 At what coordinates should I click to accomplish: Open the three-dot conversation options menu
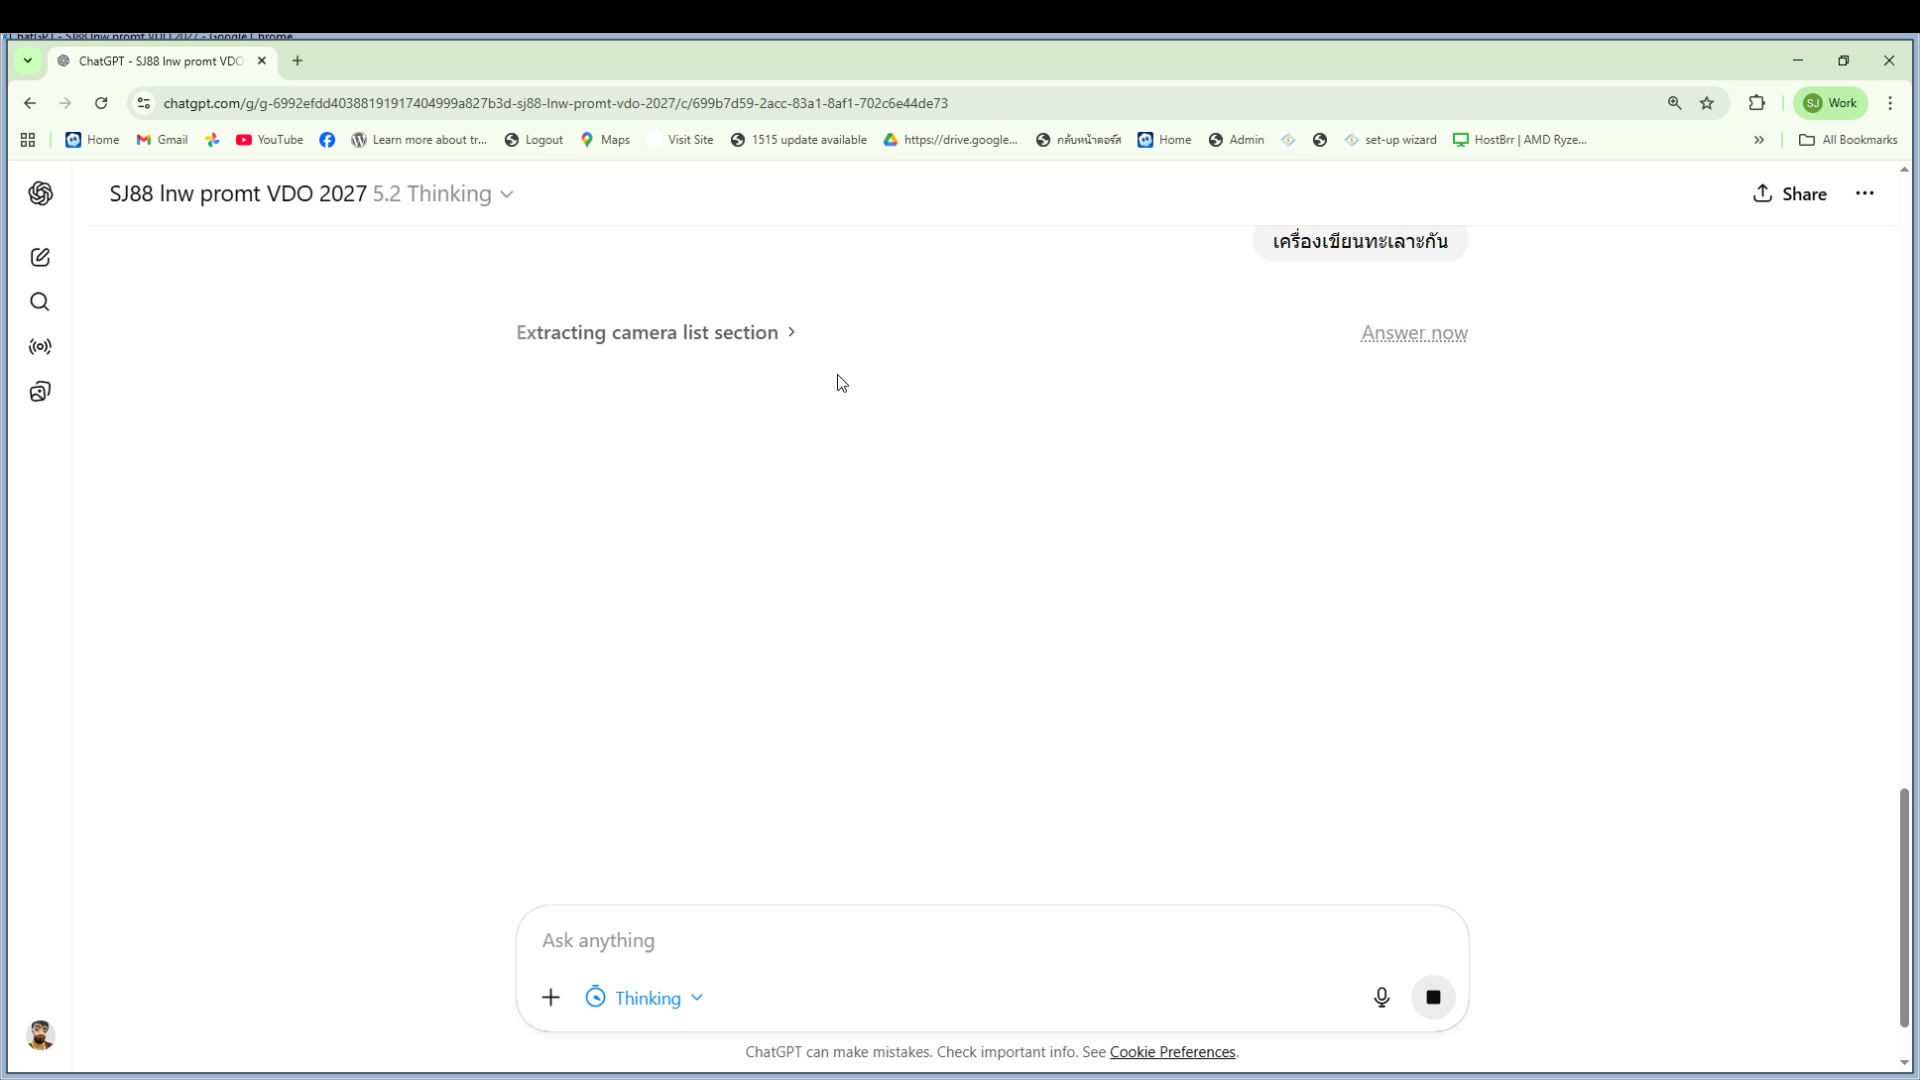pyautogui.click(x=1864, y=193)
